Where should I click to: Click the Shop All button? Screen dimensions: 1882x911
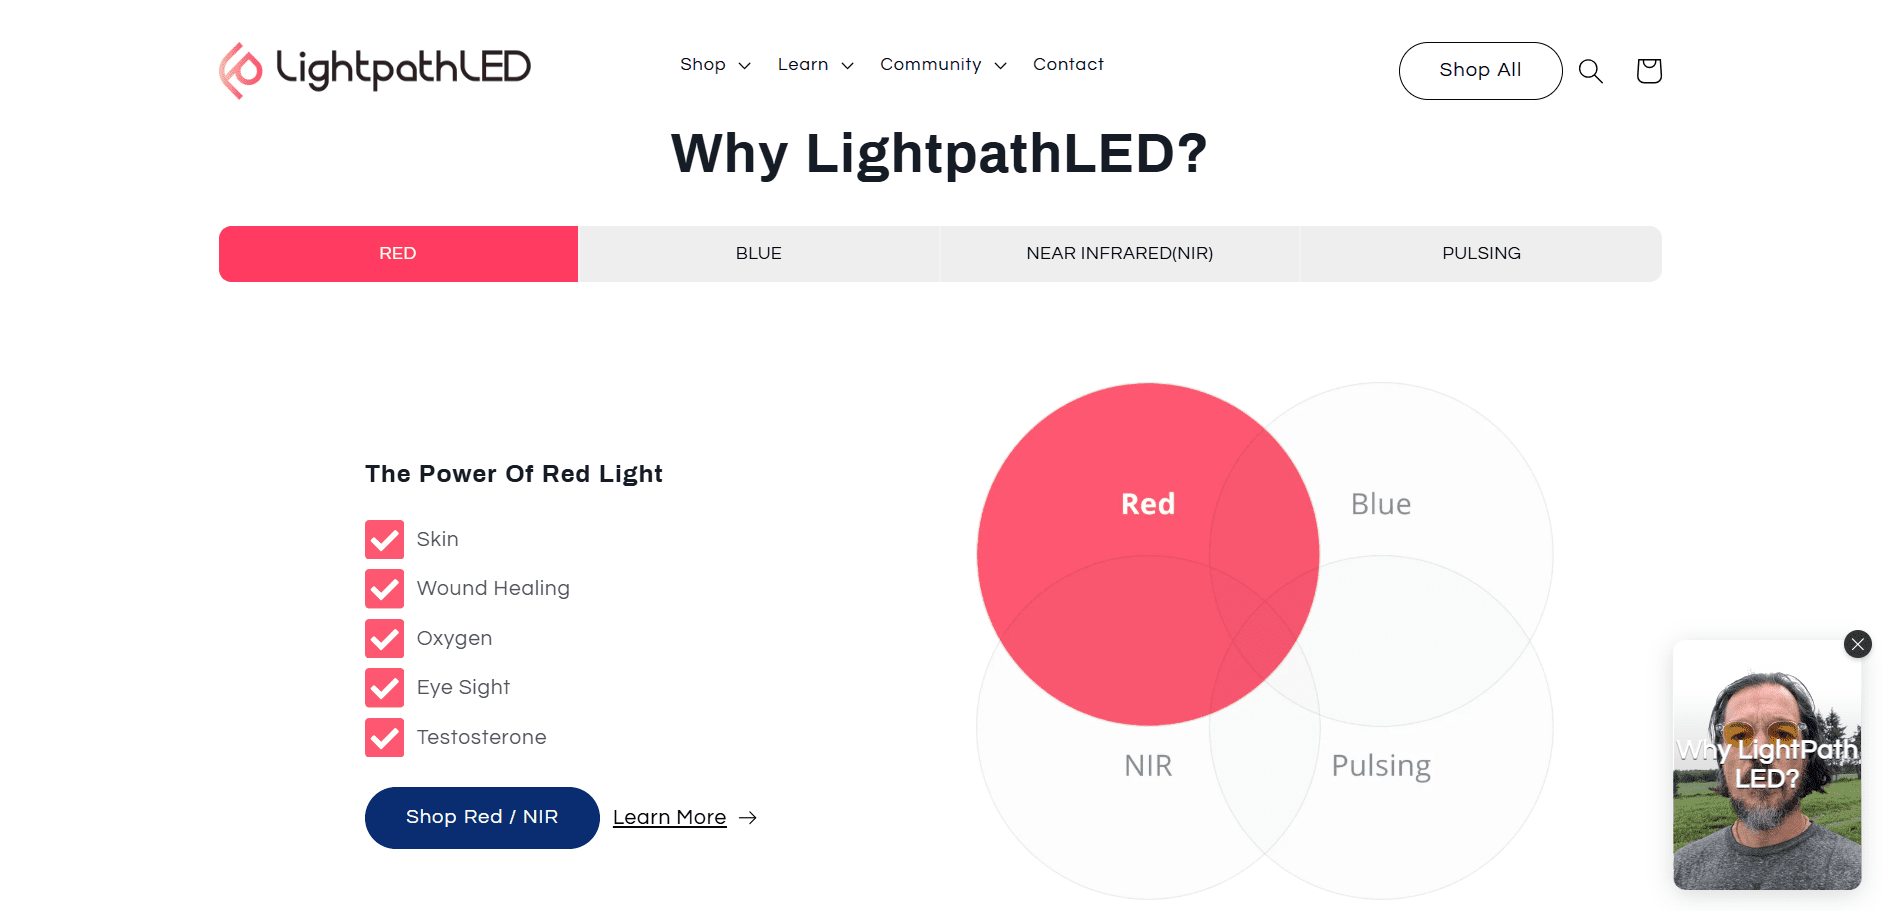(1479, 70)
